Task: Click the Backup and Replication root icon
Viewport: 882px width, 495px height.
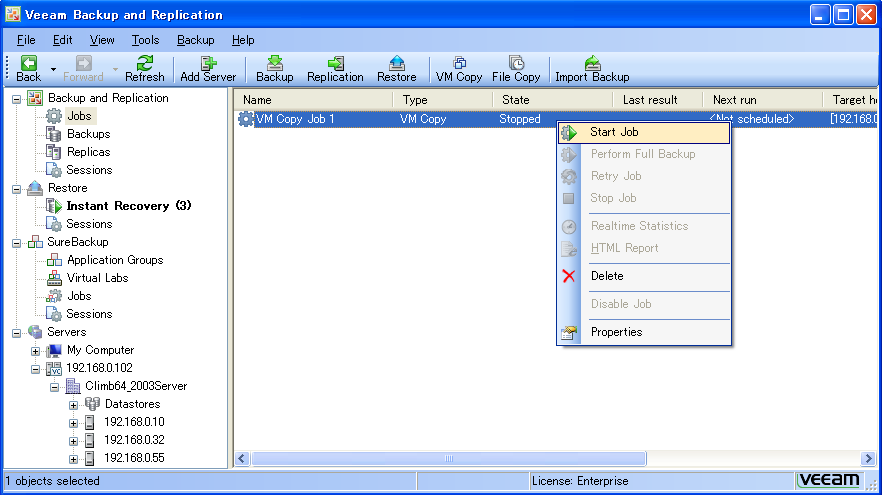Action: pos(35,98)
